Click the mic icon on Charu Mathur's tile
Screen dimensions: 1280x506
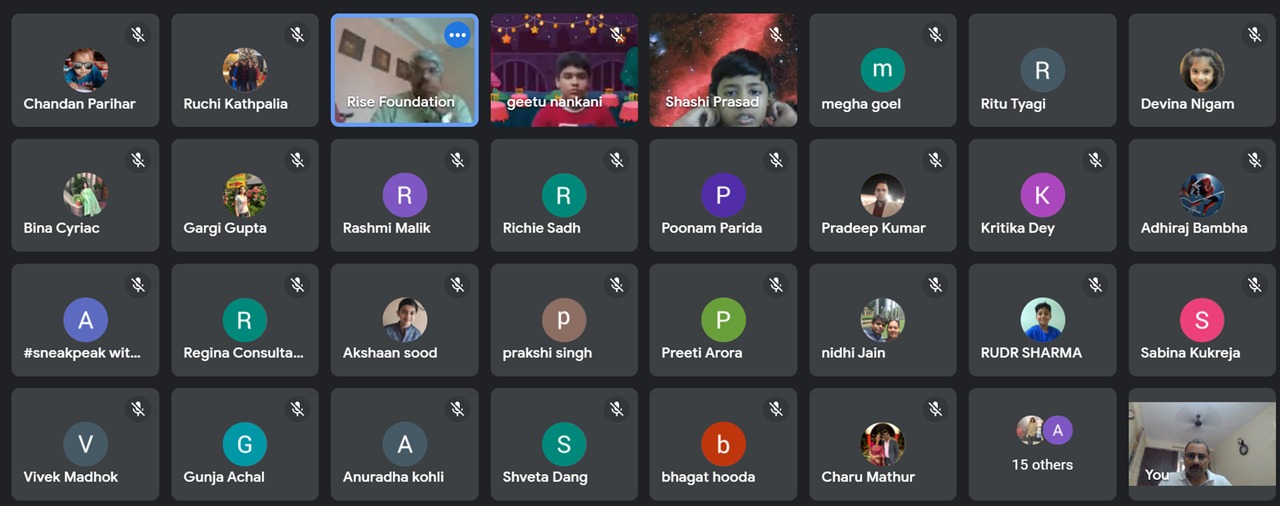coord(936,409)
